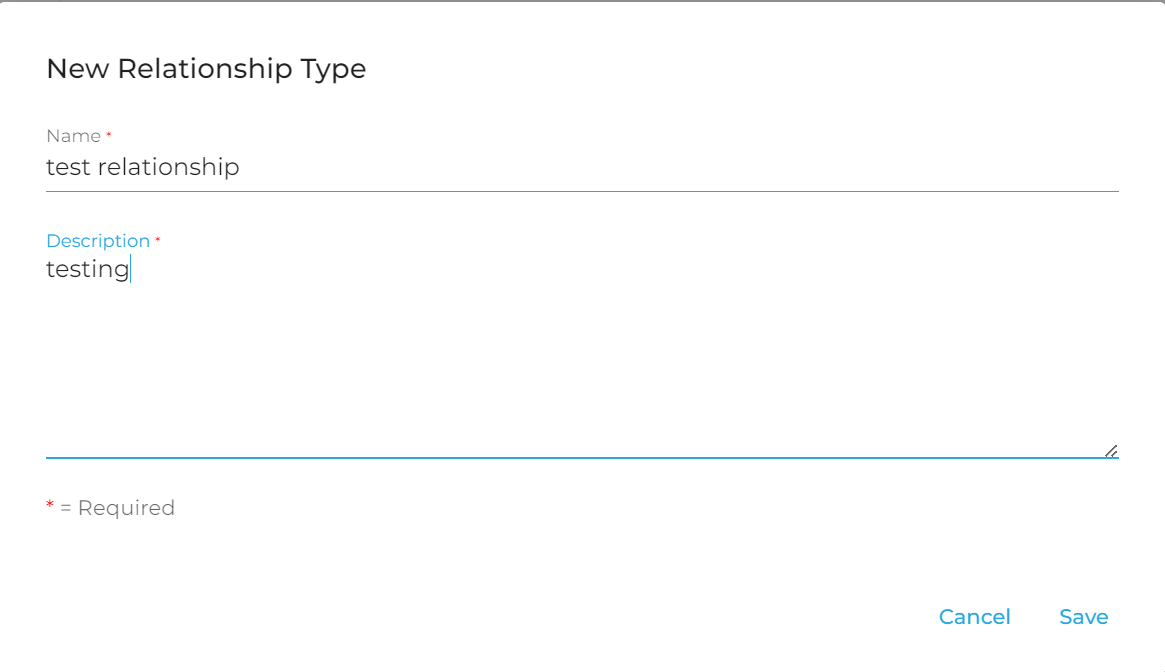Click the '= Required' legend text
The width and height of the screenshot is (1165, 672).
[x=117, y=508]
